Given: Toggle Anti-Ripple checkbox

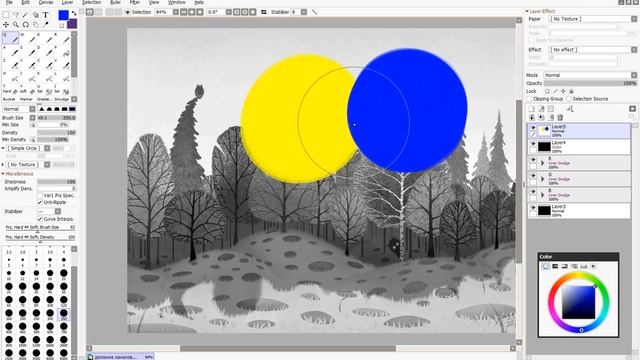Looking at the screenshot, I should [40, 202].
